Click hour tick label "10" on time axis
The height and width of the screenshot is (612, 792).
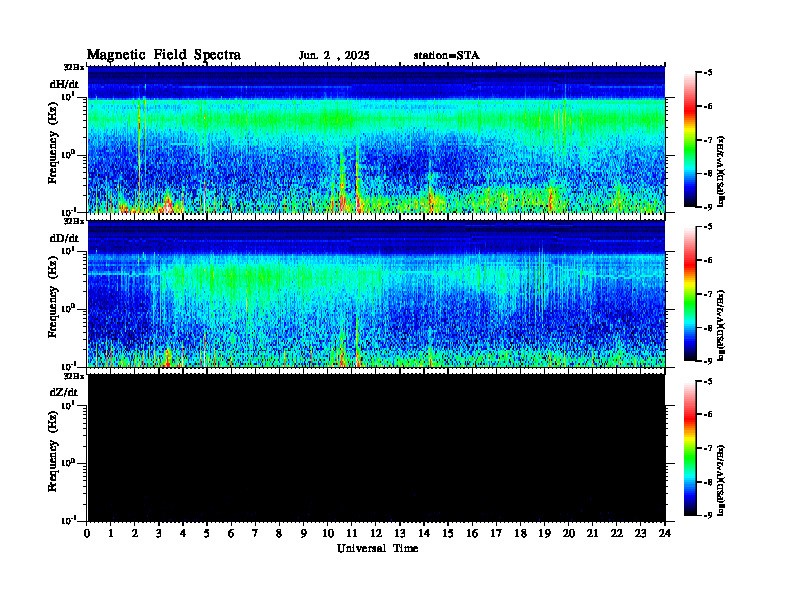point(328,534)
